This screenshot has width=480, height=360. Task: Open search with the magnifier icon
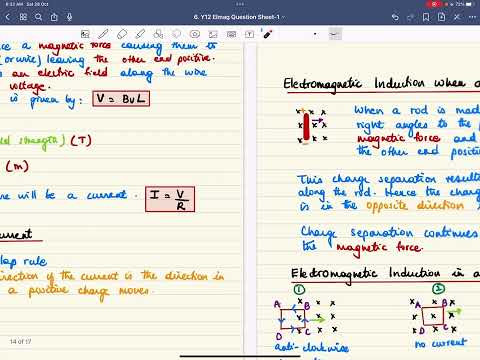[38, 17]
